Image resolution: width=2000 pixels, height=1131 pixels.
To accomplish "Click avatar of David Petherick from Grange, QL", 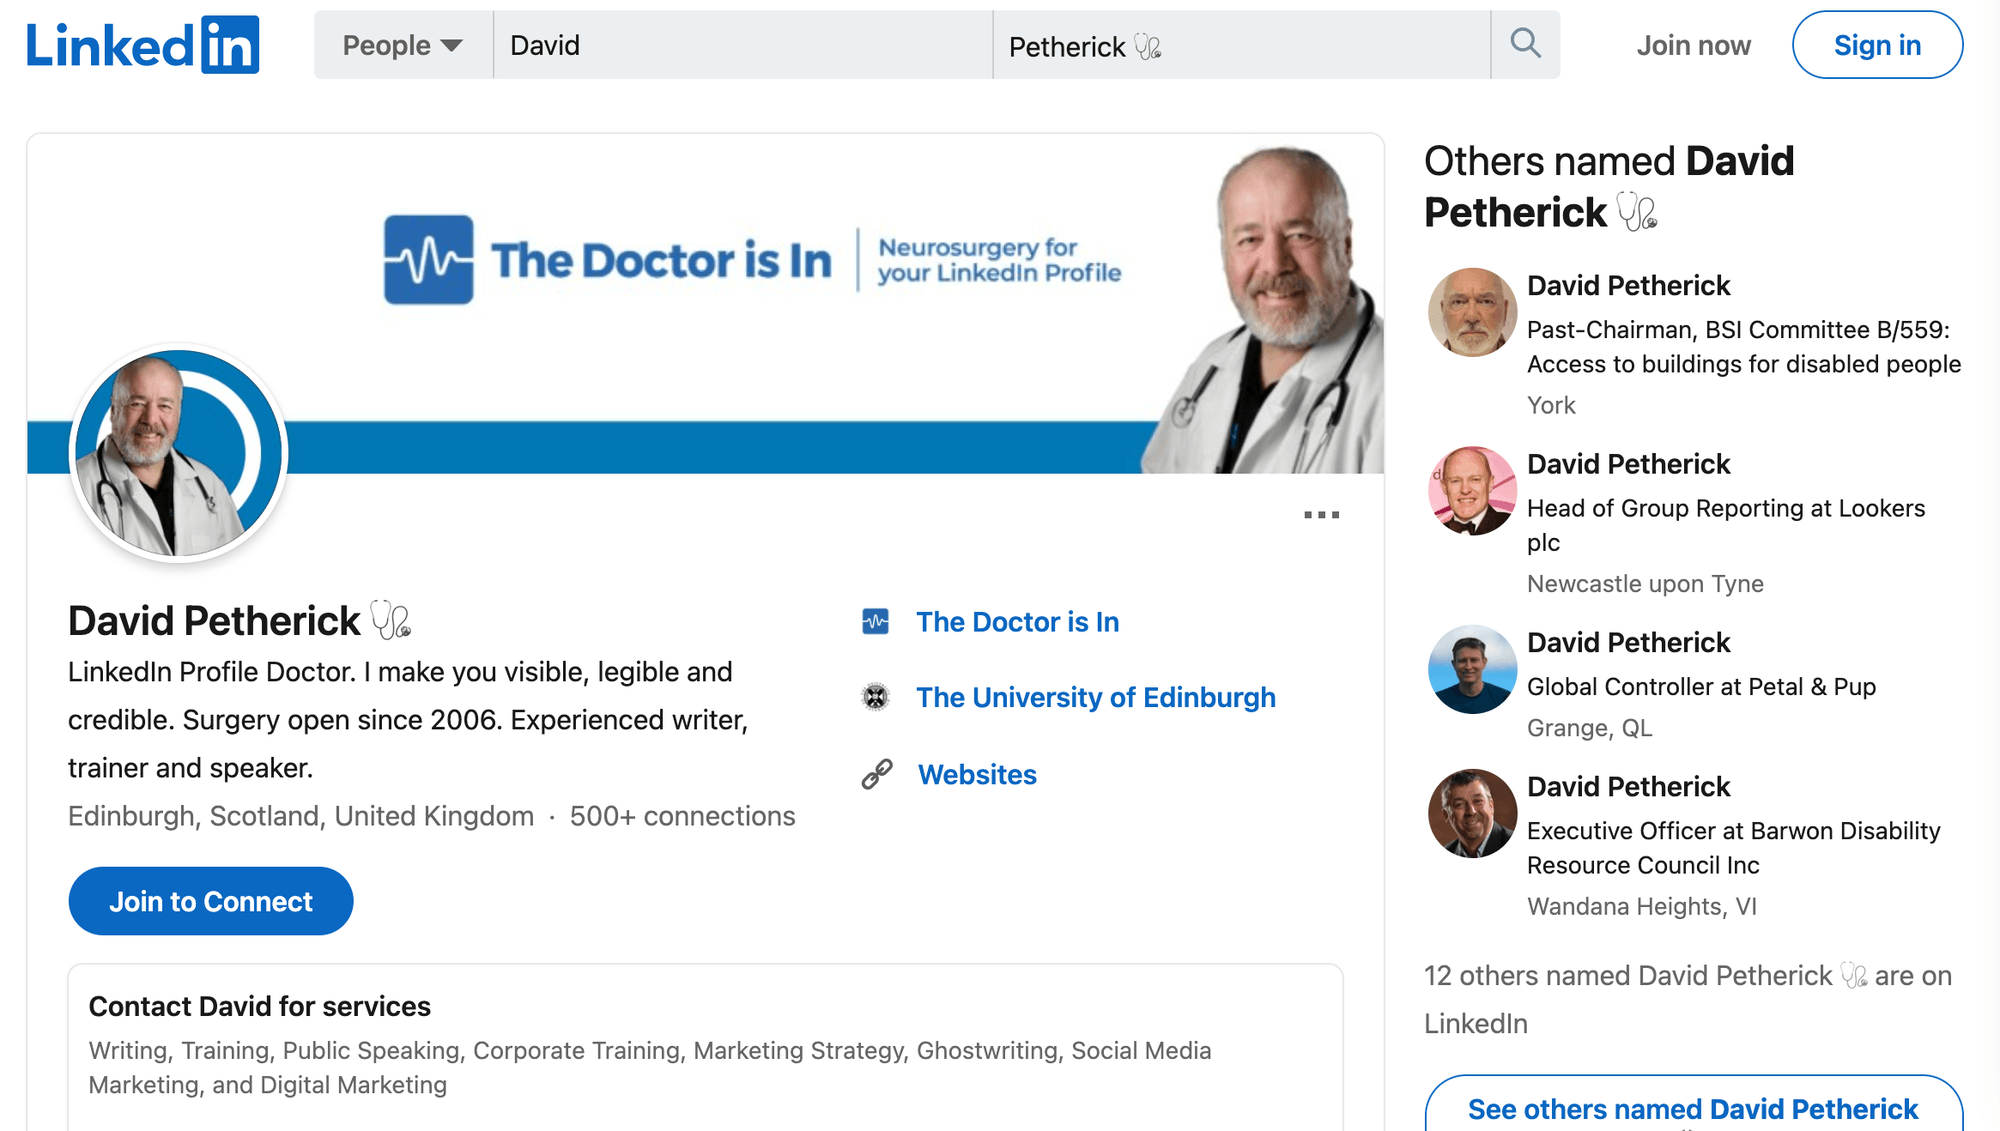I will (x=1472, y=669).
